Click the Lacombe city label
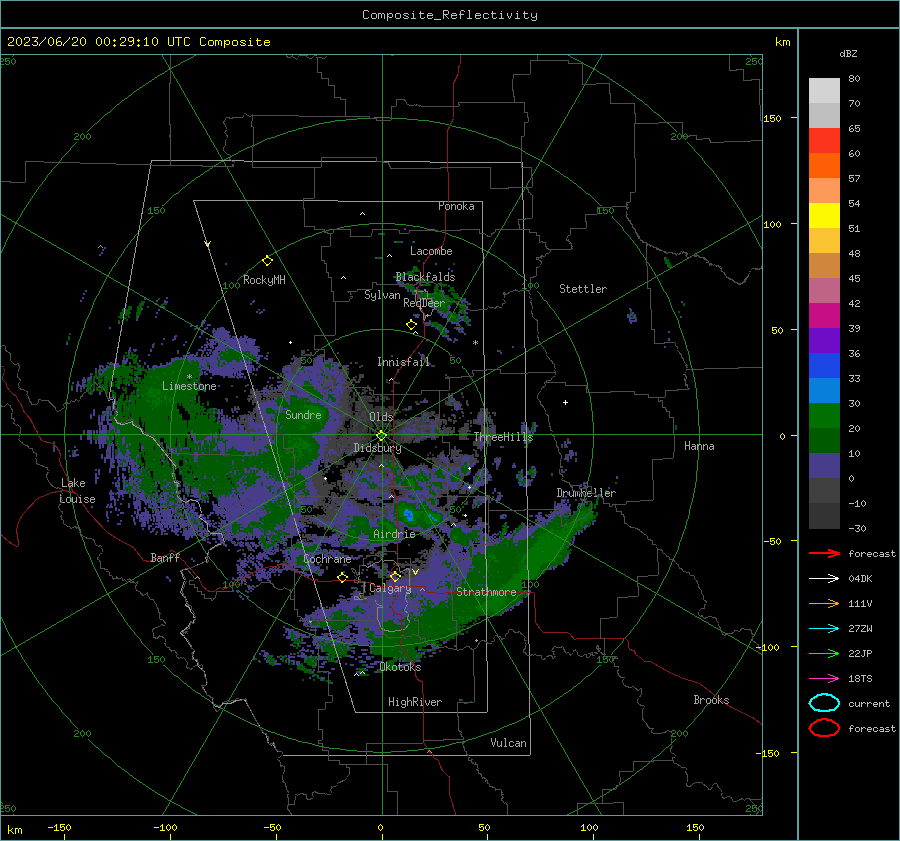The image size is (900, 841). click(431, 251)
